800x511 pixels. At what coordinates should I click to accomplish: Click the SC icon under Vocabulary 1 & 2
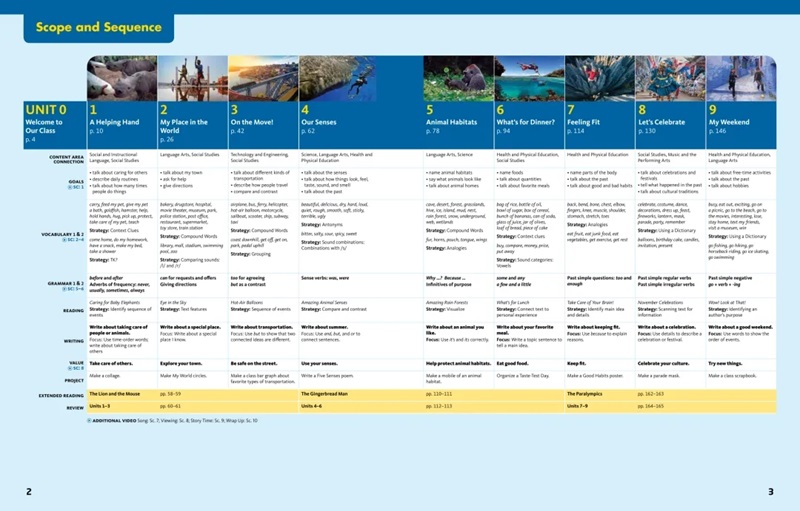pyautogui.click(x=65, y=240)
